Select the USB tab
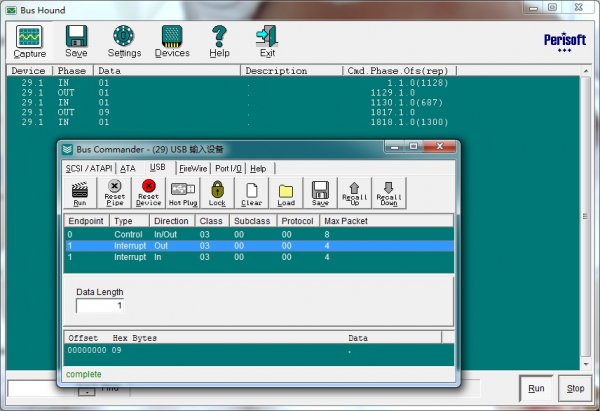 [x=158, y=167]
